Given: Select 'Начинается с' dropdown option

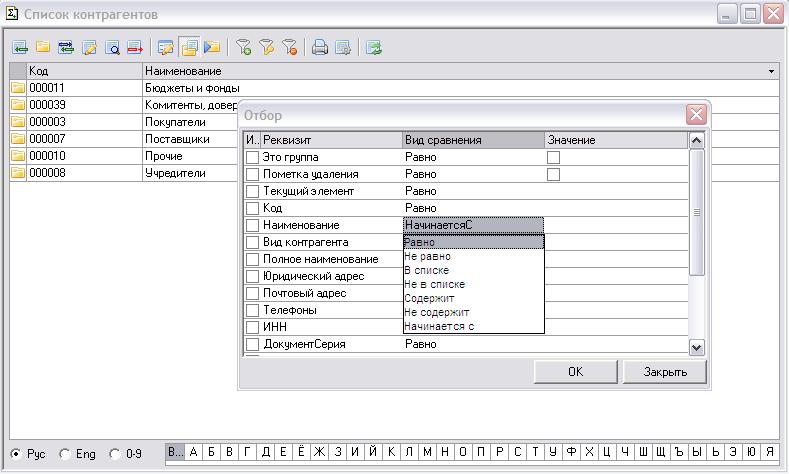Looking at the screenshot, I should 439,326.
